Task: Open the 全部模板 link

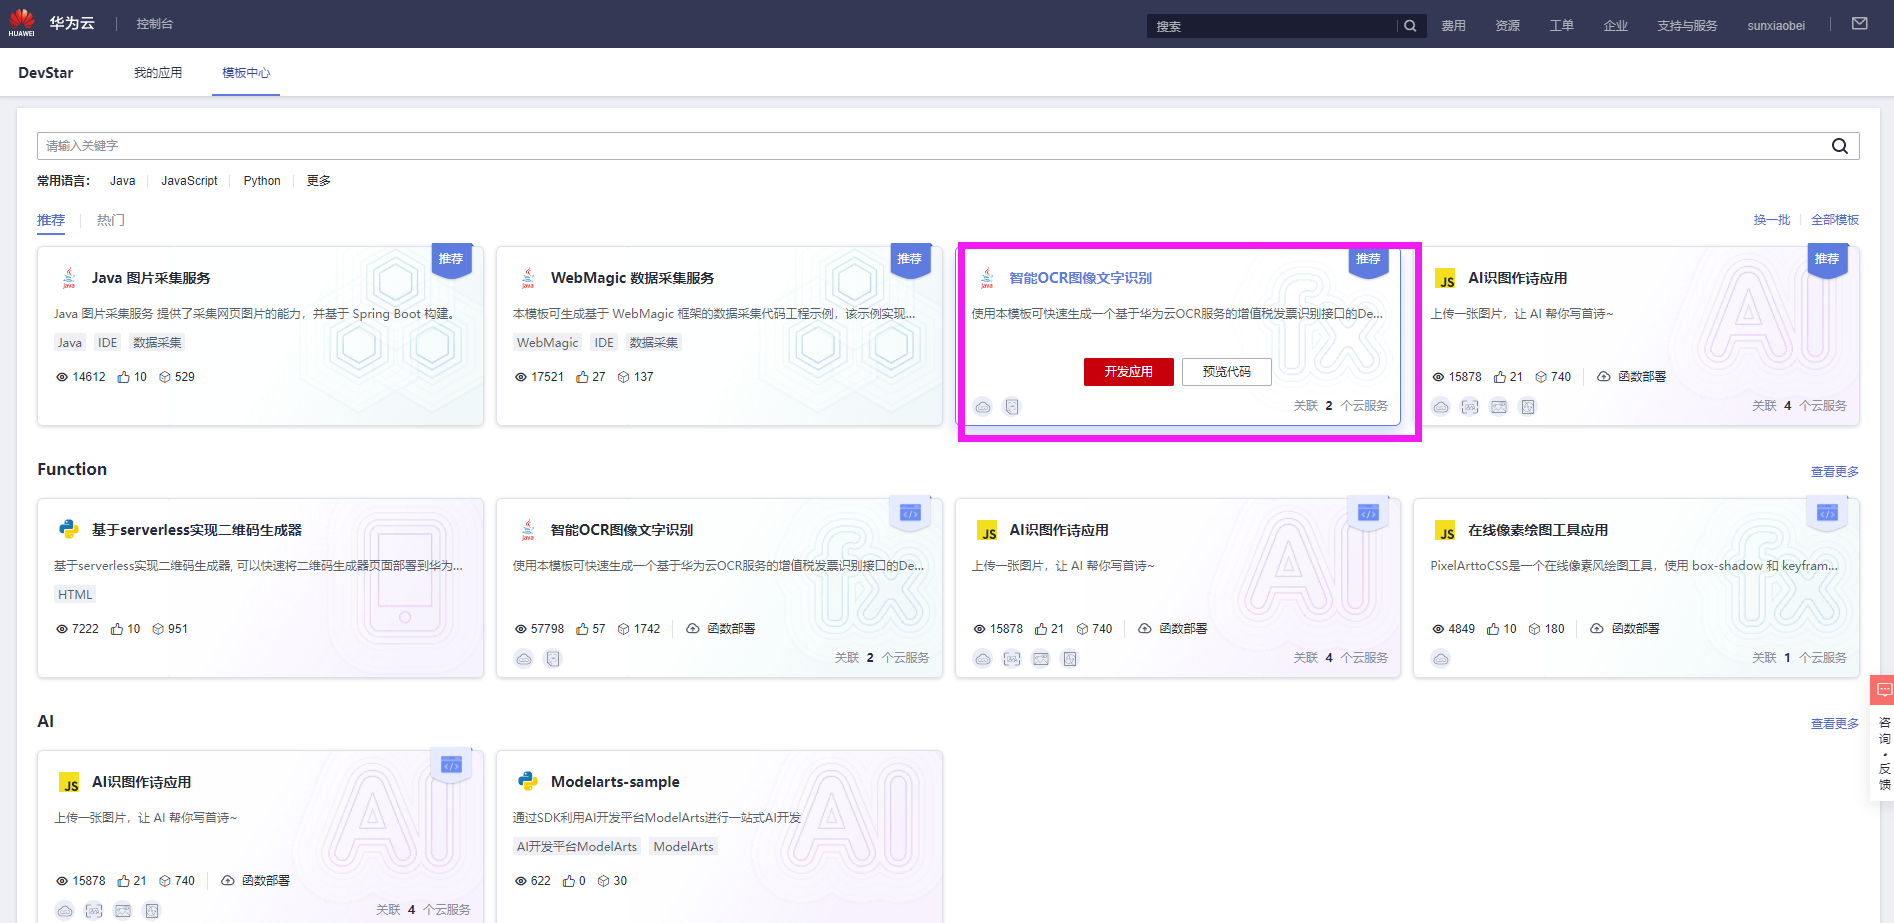Action: click(x=1835, y=220)
